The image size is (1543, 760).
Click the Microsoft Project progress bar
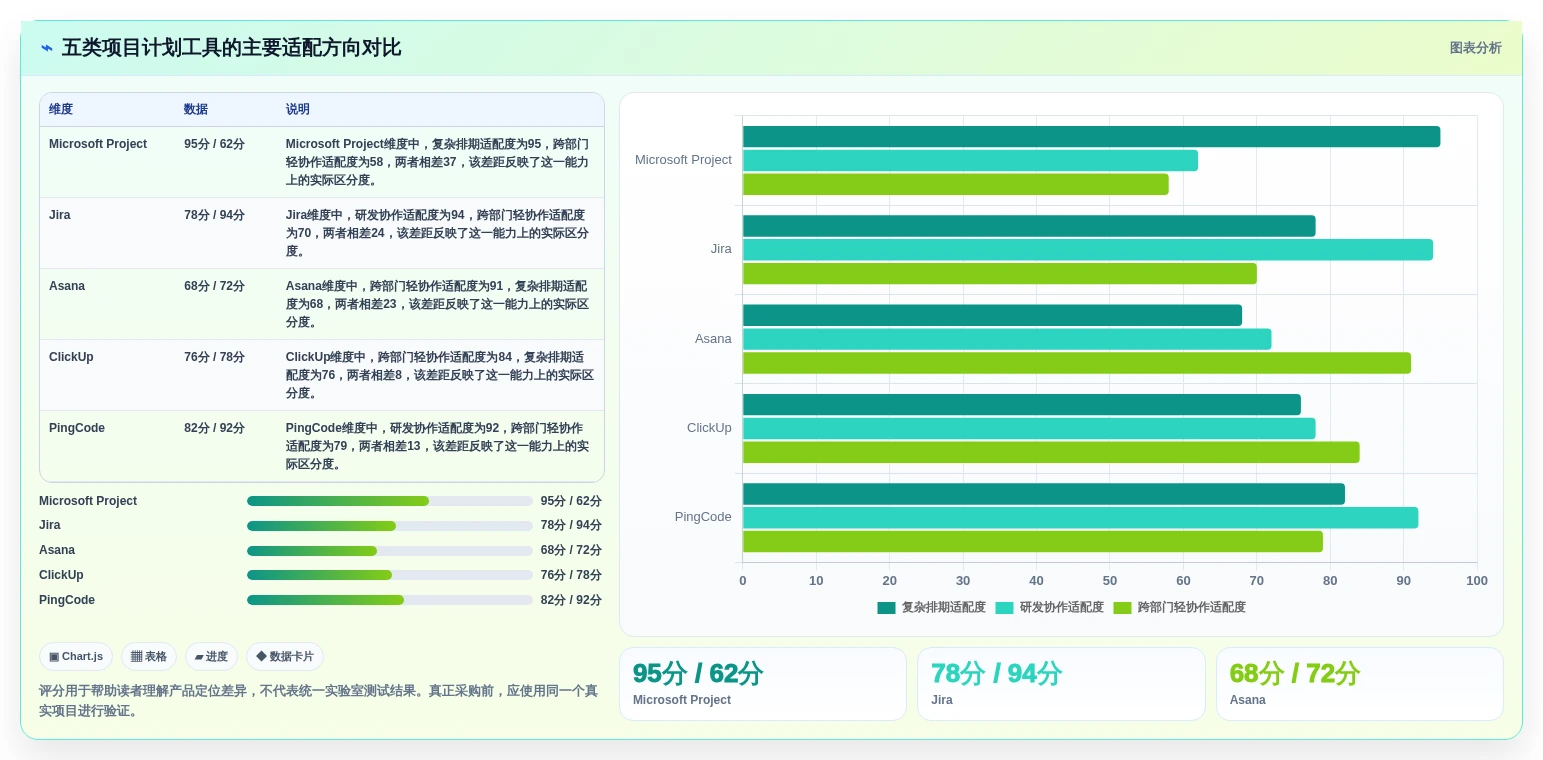pyautogui.click(x=390, y=501)
